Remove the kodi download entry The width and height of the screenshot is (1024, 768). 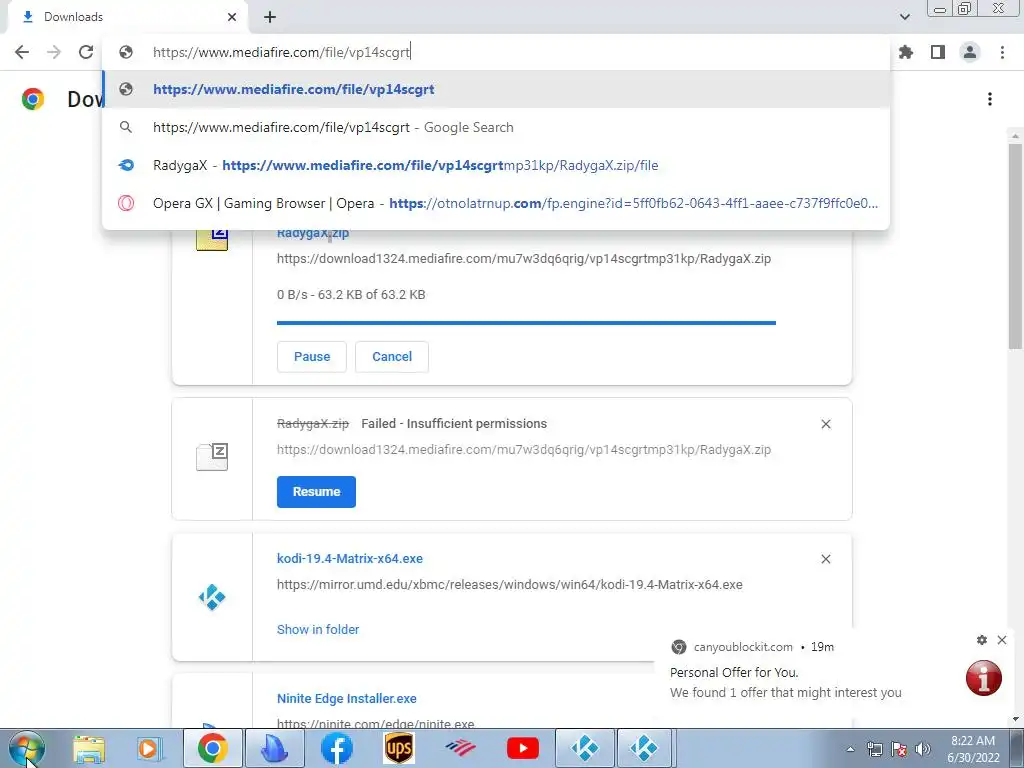(x=825, y=560)
